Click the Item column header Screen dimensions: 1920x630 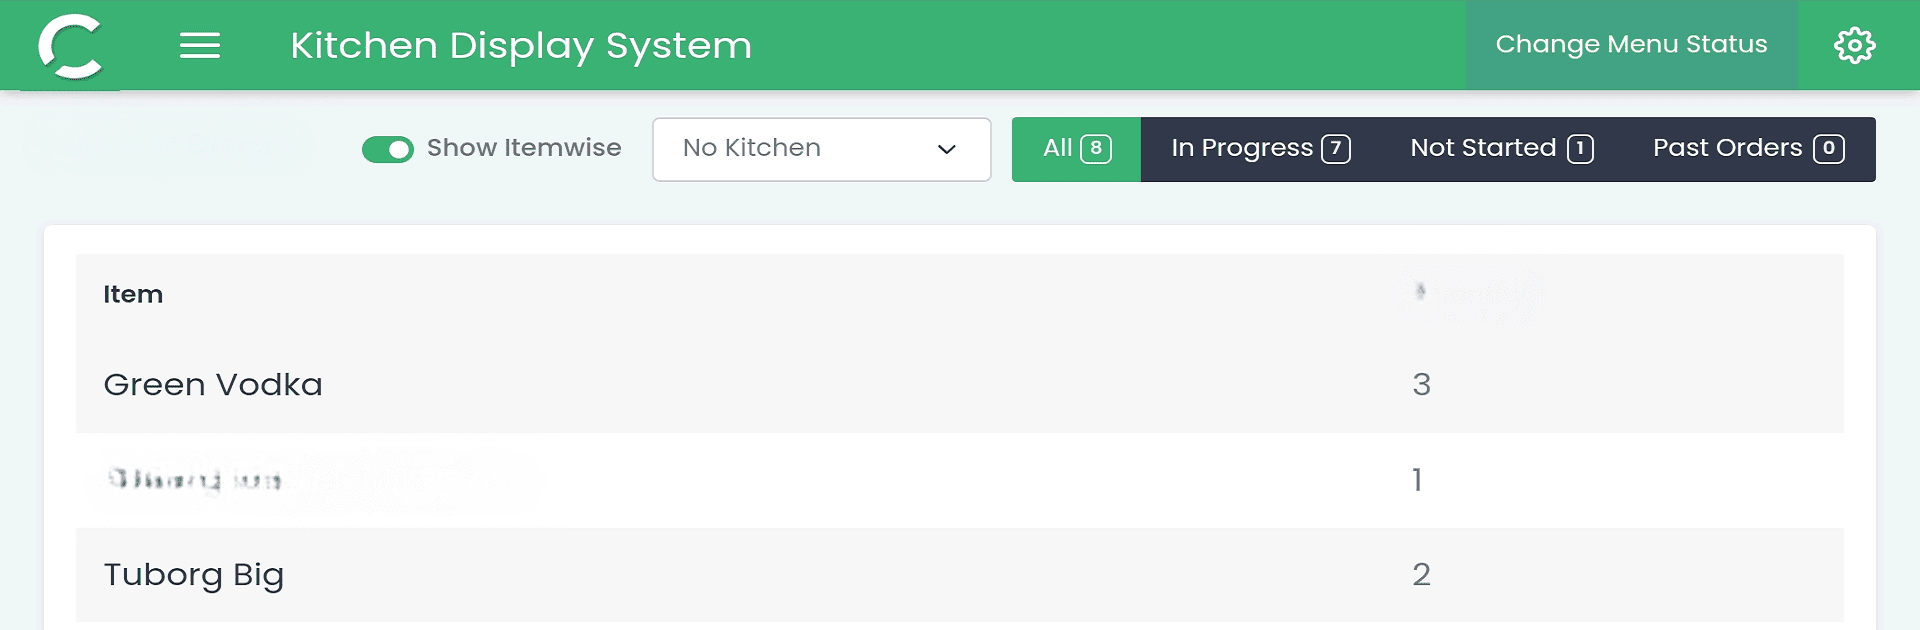(x=133, y=294)
